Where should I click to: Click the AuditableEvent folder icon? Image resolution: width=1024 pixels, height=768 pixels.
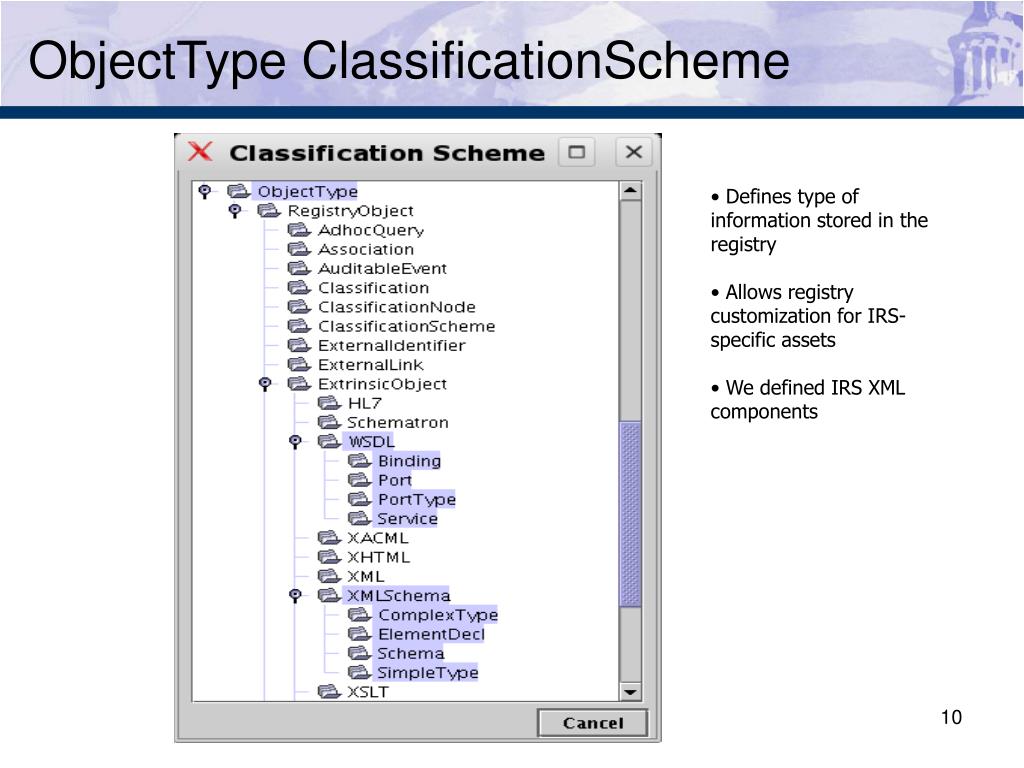click(x=298, y=268)
